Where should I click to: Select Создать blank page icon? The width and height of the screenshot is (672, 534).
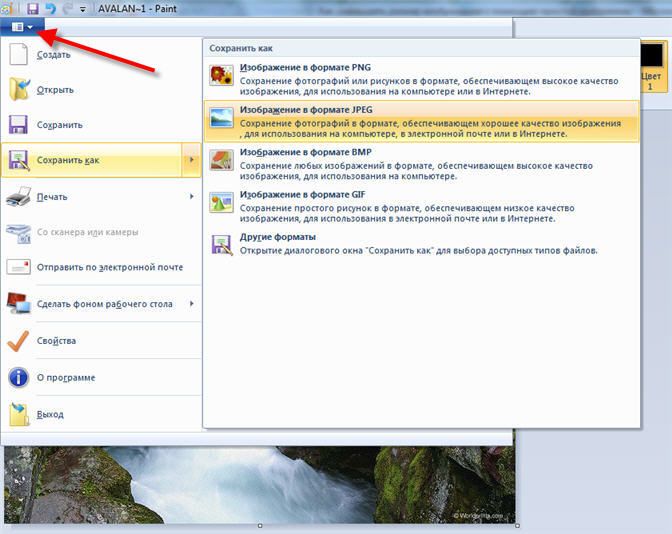(x=18, y=54)
